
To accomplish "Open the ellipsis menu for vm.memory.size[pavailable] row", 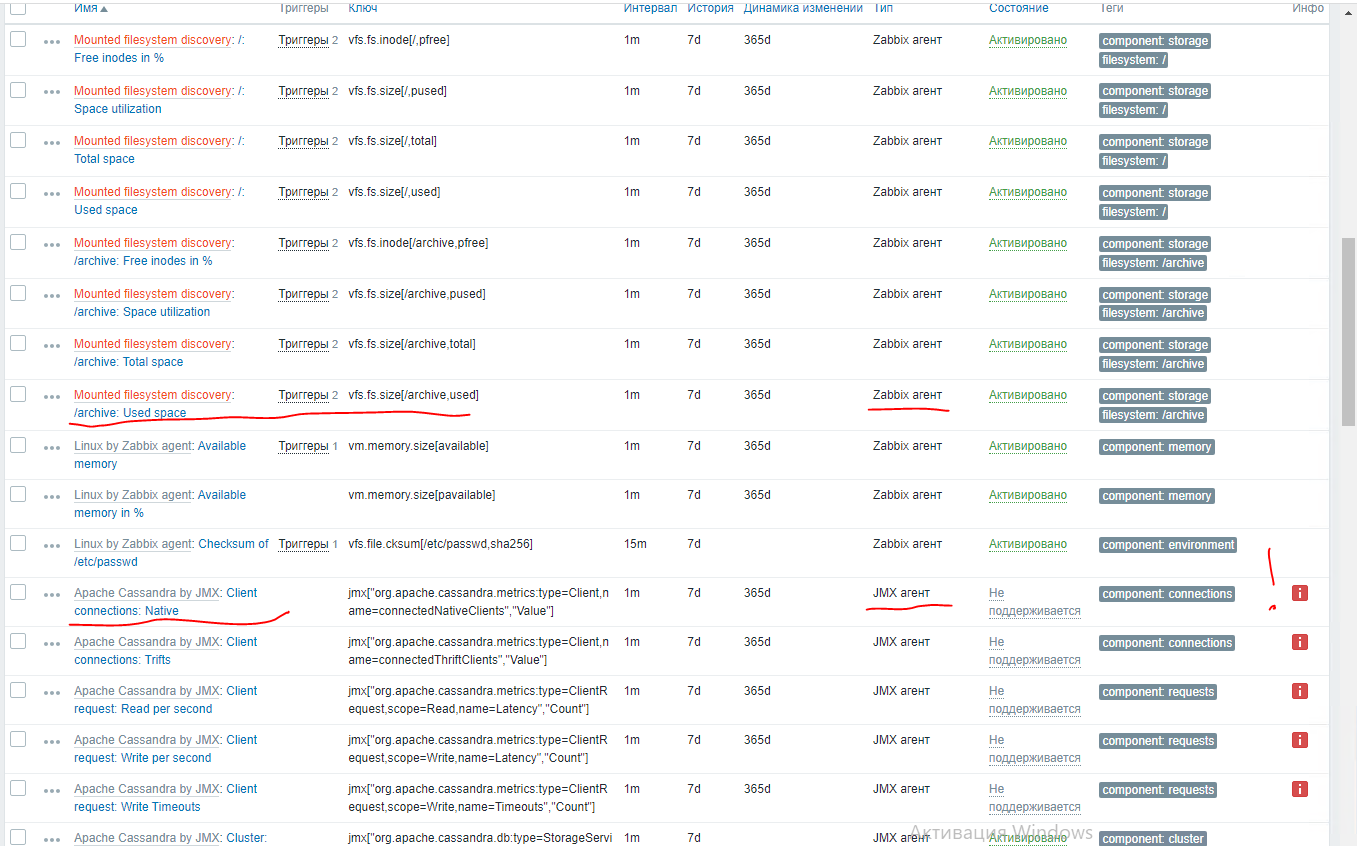I will [x=52, y=496].
